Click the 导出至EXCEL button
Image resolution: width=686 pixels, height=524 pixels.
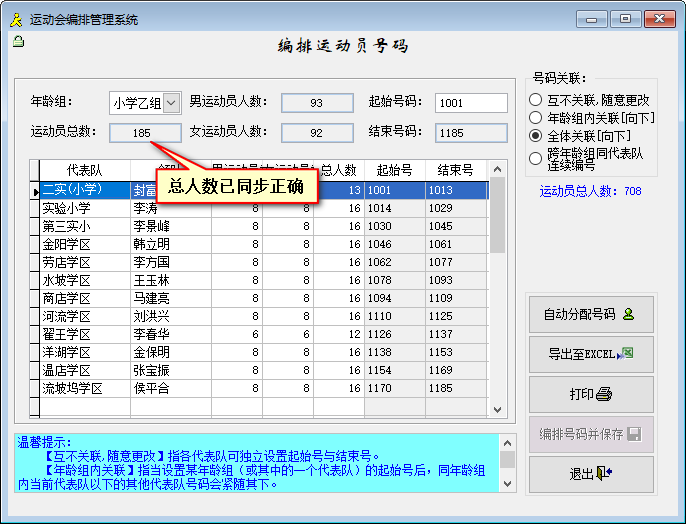590,354
